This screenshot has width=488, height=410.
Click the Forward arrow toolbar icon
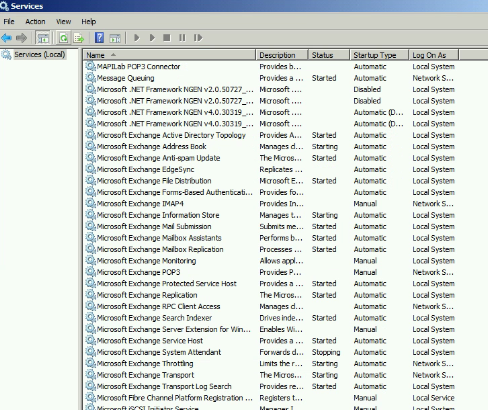click(21, 38)
